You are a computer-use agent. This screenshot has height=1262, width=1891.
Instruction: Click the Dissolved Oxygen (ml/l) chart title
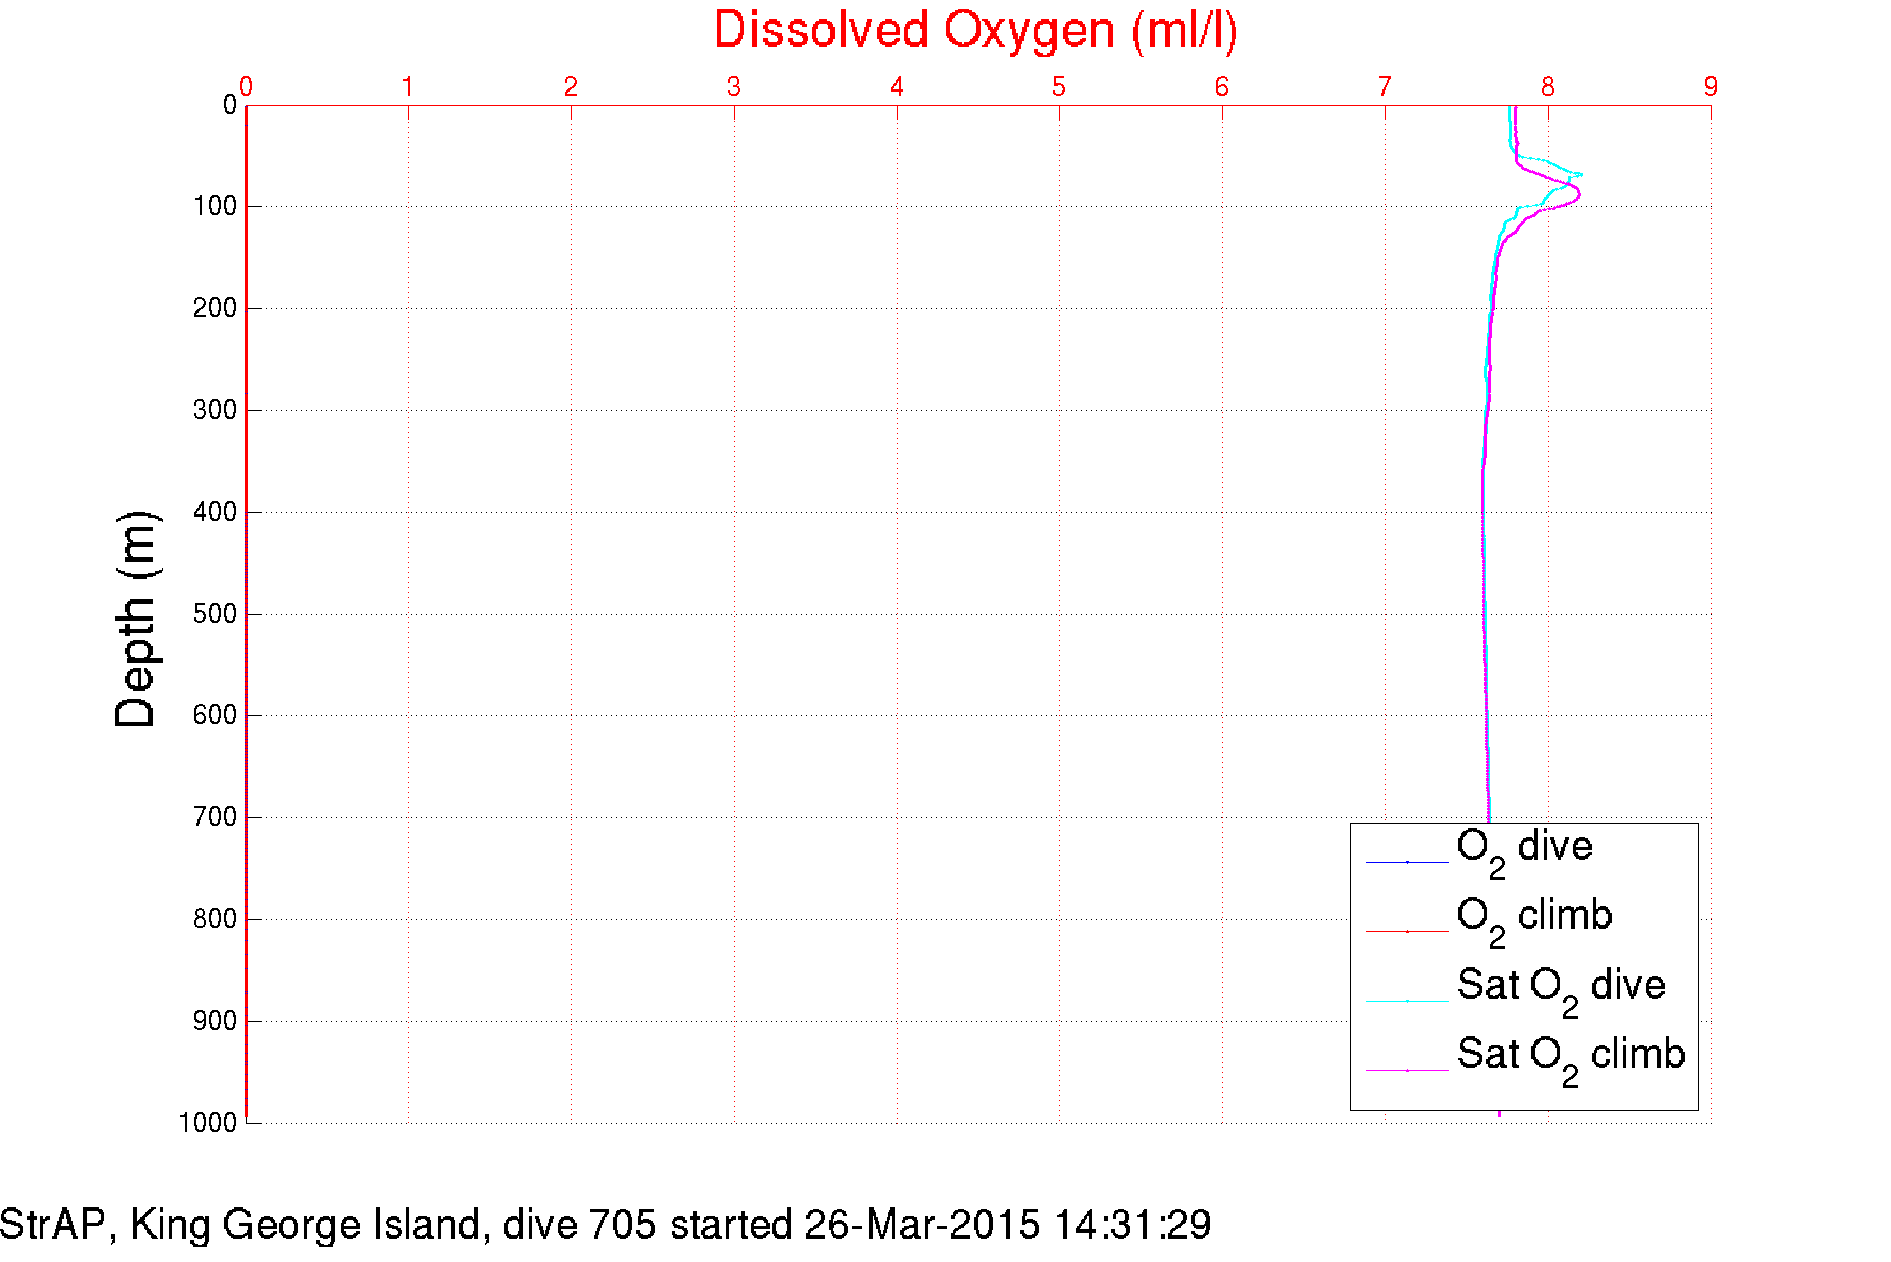click(975, 30)
